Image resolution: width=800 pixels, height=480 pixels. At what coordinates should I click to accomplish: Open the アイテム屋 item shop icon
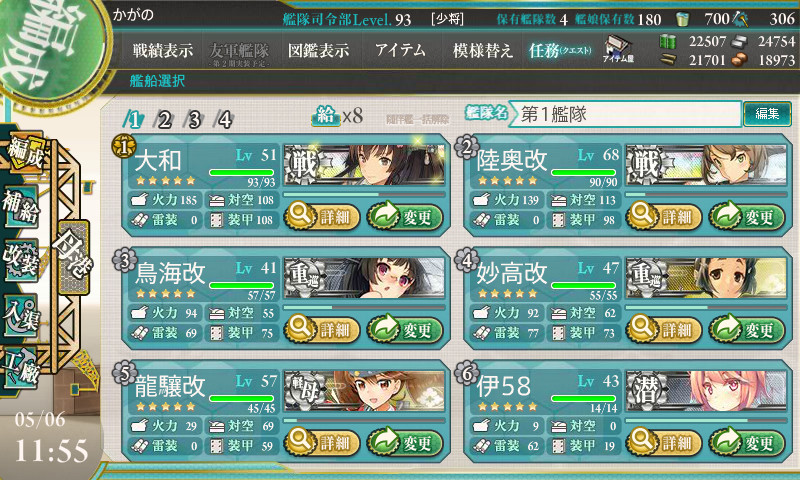pos(618,49)
